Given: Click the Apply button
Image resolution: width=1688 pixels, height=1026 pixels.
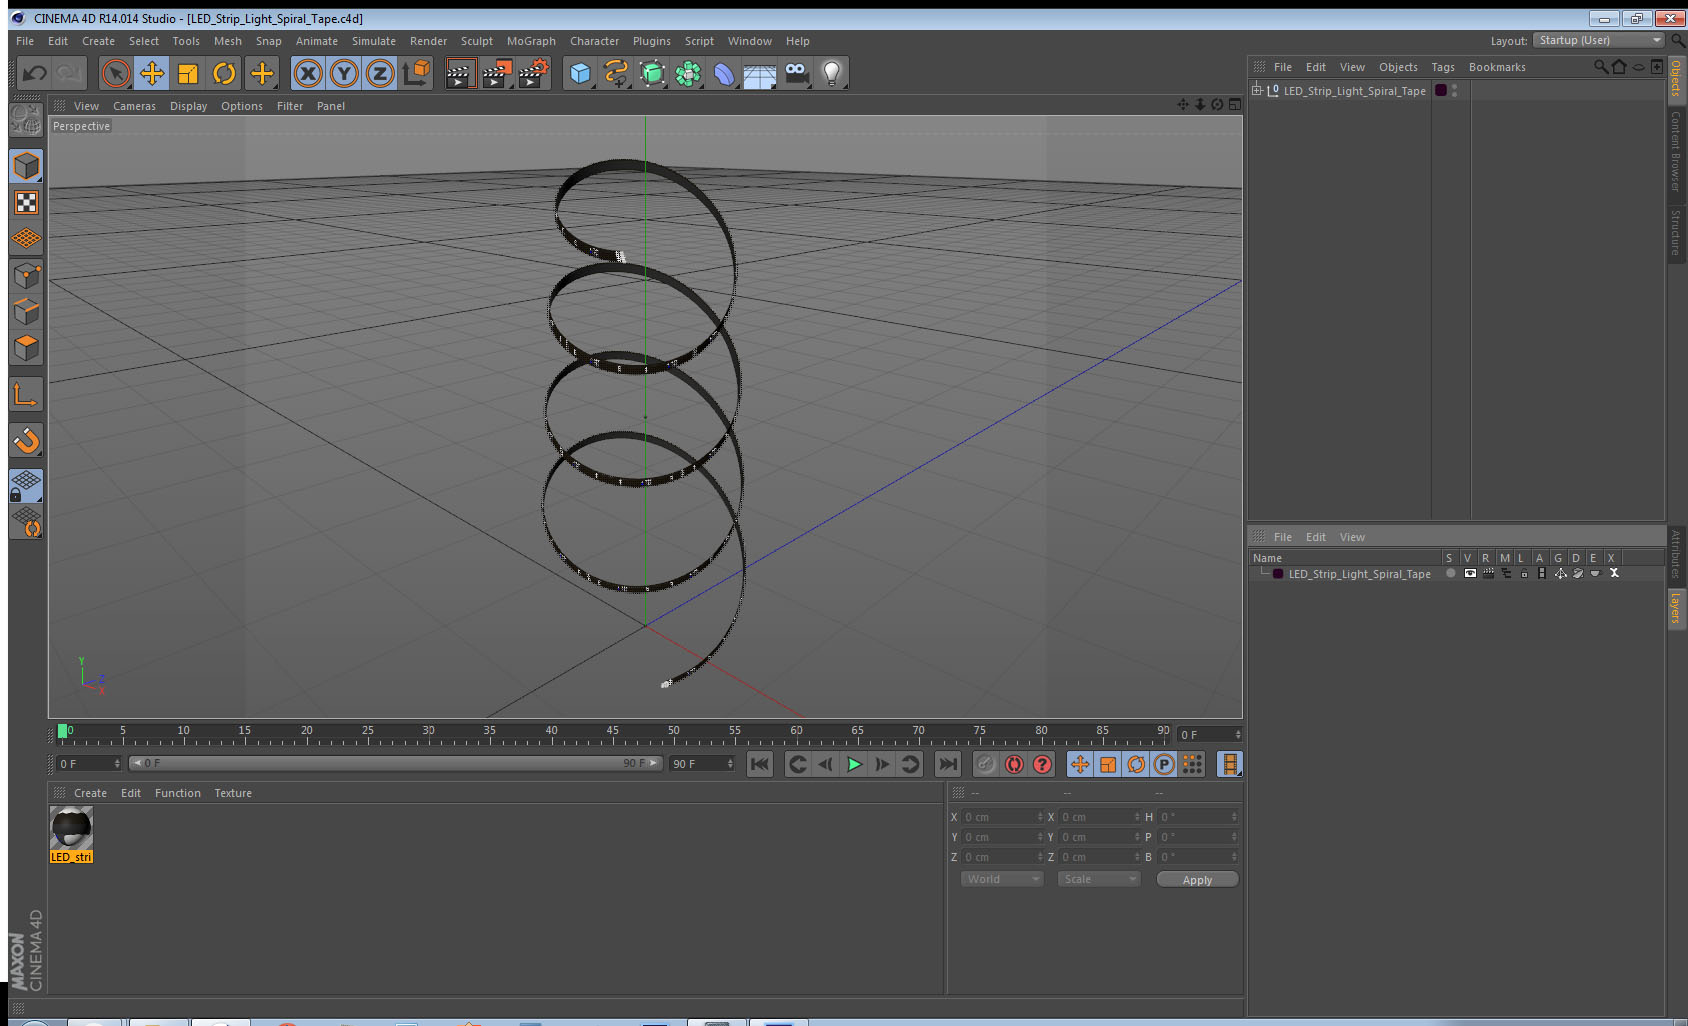Looking at the screenshot, I should (1197, 880).
